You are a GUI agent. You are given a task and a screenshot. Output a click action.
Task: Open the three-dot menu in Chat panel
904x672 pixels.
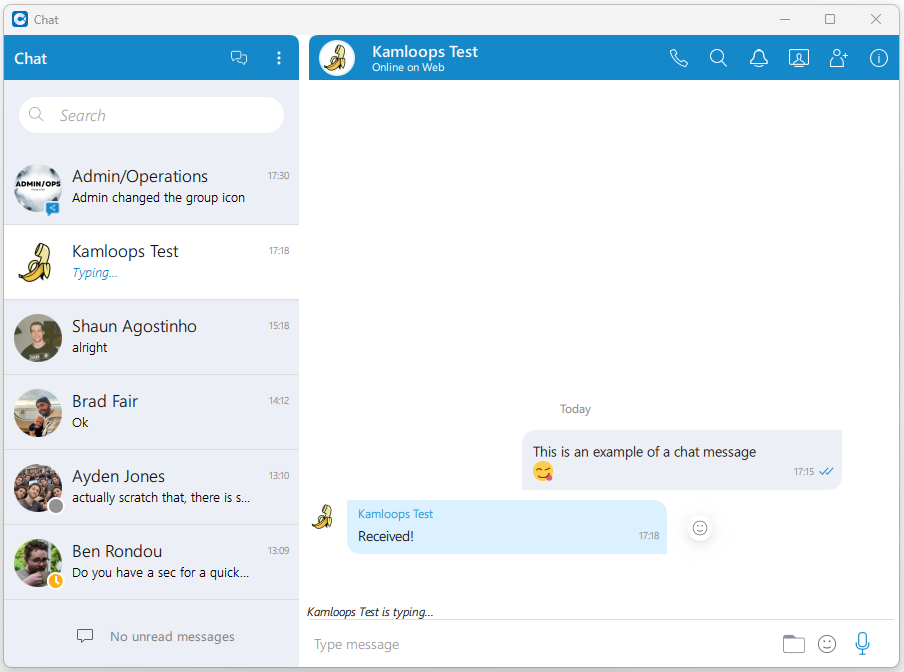click(x=279, y=58)
